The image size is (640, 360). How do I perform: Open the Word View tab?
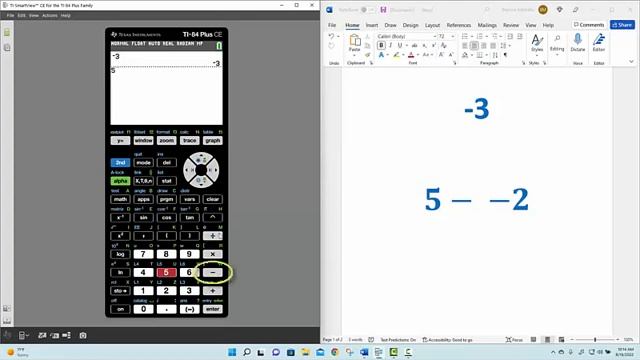coord(531,25)
